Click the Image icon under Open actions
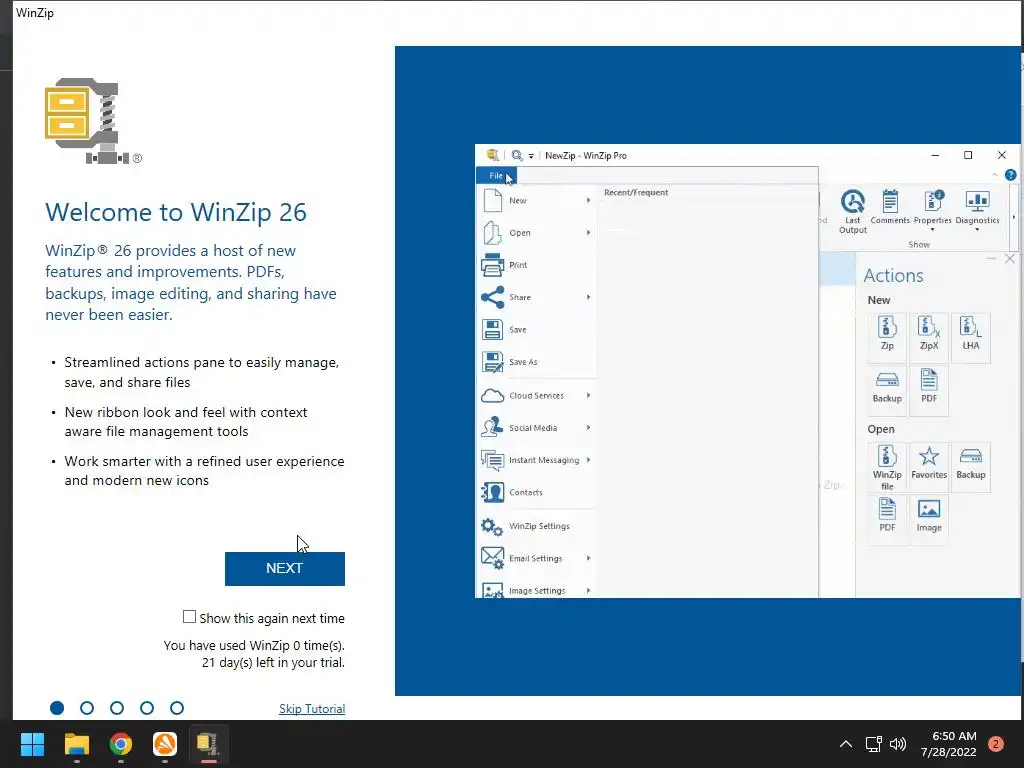The height and width of the screenshot is (768, 1024). [929, 509]
